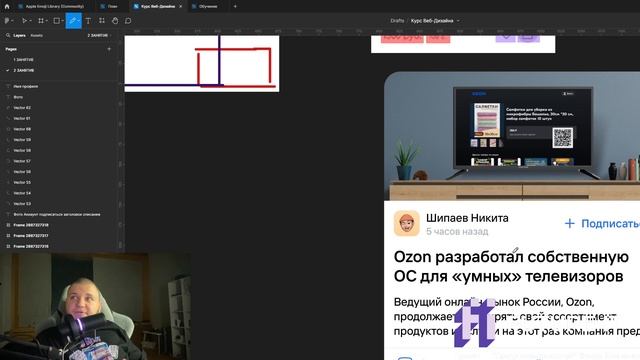Select the Rectangle shape tool
This screenshot has width=640, height=360.
[57, 20]
